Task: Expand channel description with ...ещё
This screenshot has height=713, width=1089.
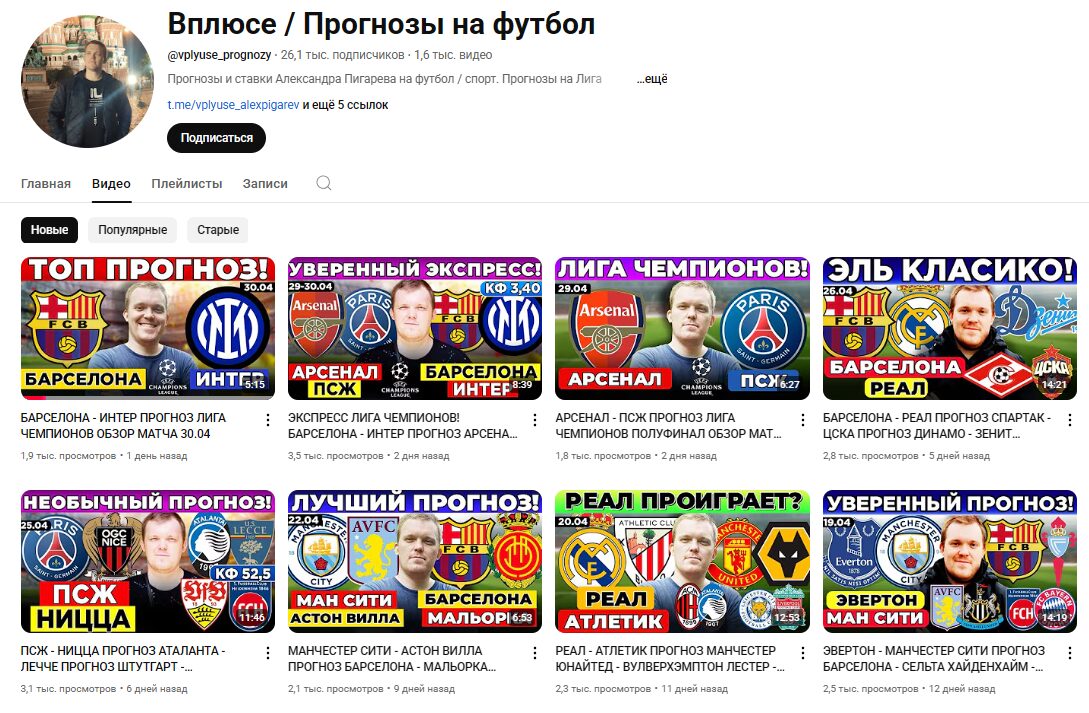Action: pos(652,79)
